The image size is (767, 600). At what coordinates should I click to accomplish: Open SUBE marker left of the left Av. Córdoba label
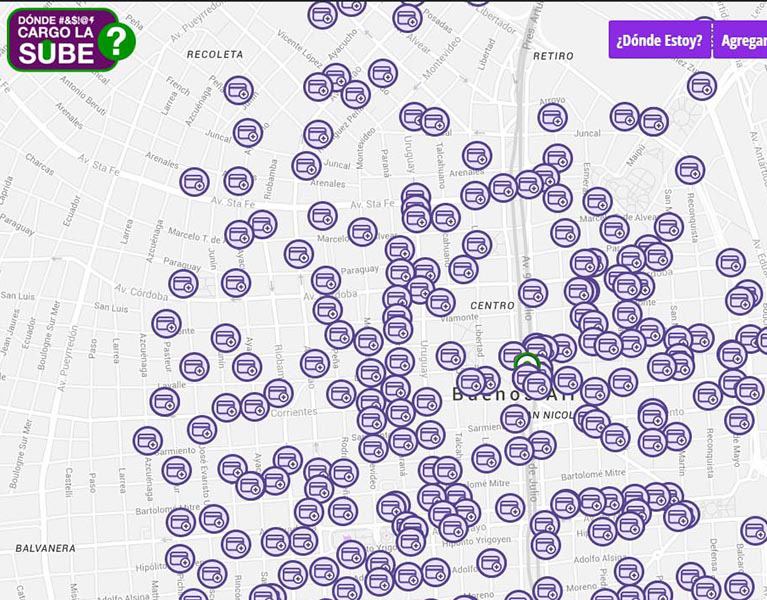pyautogui.click(x=183, y=284)
